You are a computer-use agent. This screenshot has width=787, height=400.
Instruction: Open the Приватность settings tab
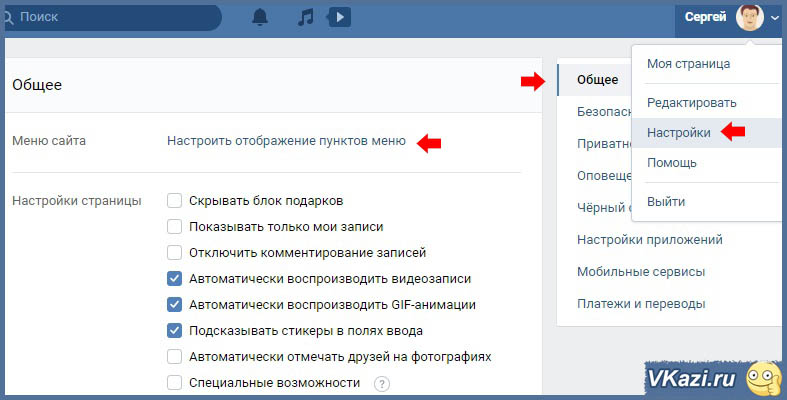point(595,144)
